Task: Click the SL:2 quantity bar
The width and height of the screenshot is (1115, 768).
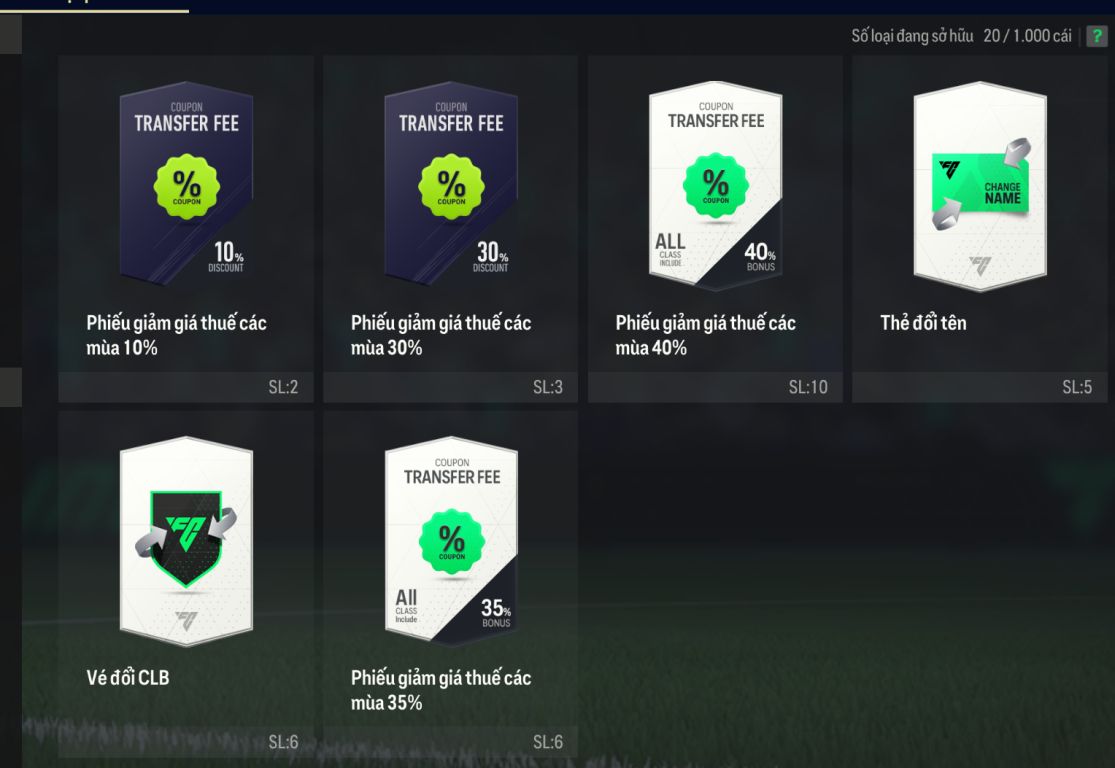Action: point(186,387)
